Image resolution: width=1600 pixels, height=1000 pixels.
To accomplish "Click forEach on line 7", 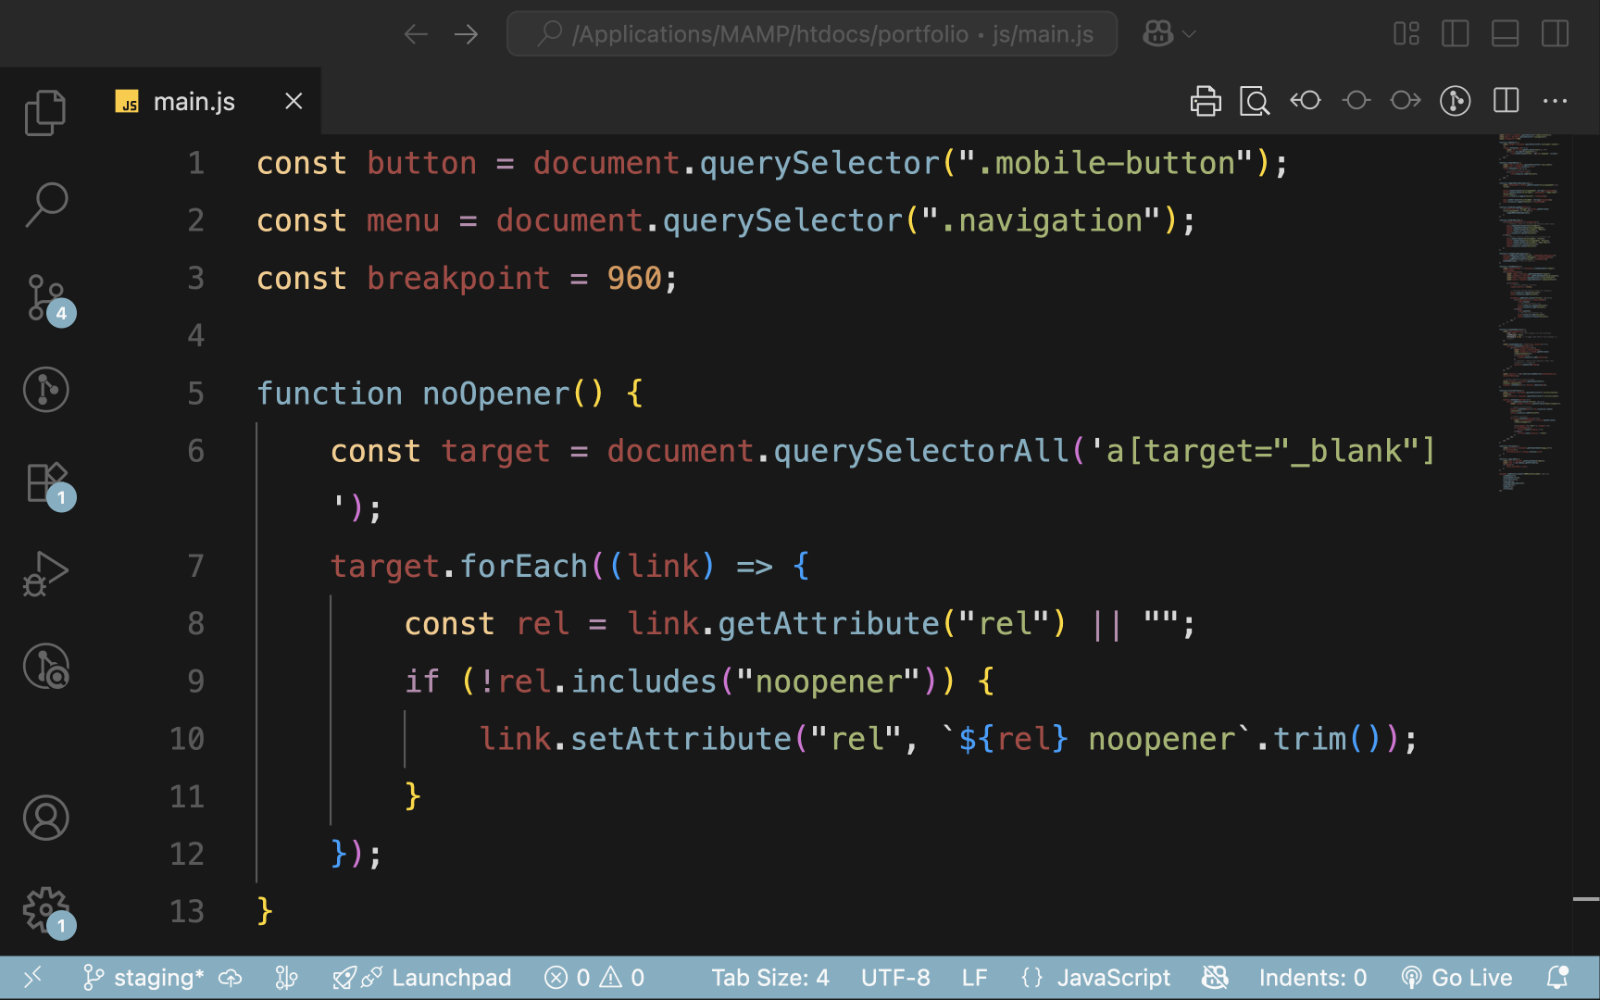I will pyautogui.click(x=524, y=566).
